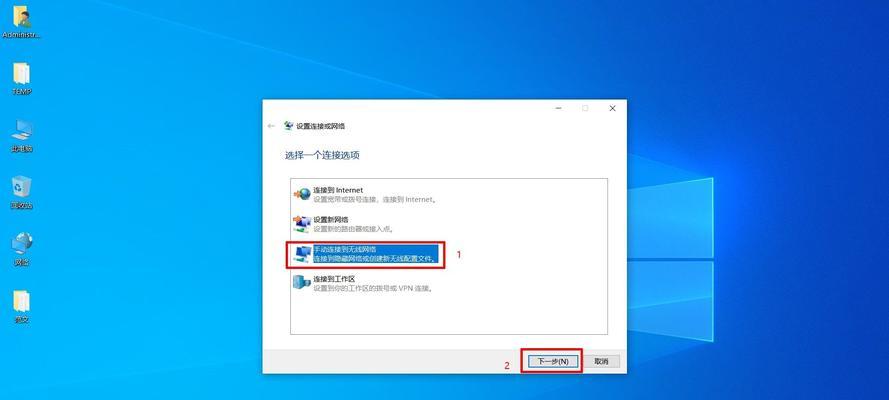Click the 选择一个连接选项 heading
The width and height of the screenshot is (889, 400).
(322, 155)
